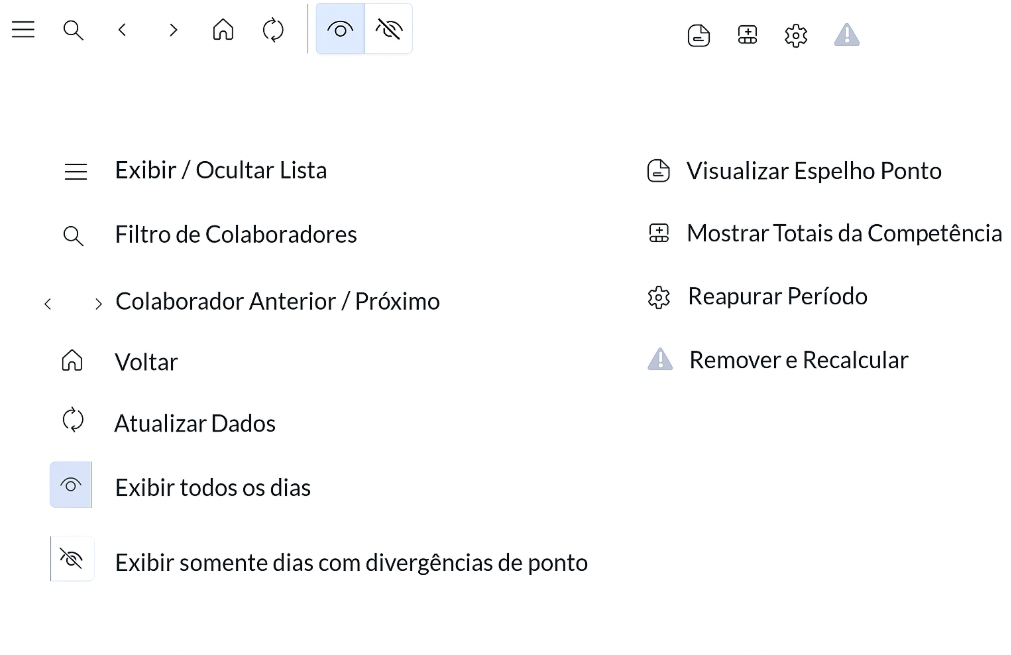Click the home icon in the toolbar
The height and width of the screenshot is (655, 1011).
coord(222,30)
